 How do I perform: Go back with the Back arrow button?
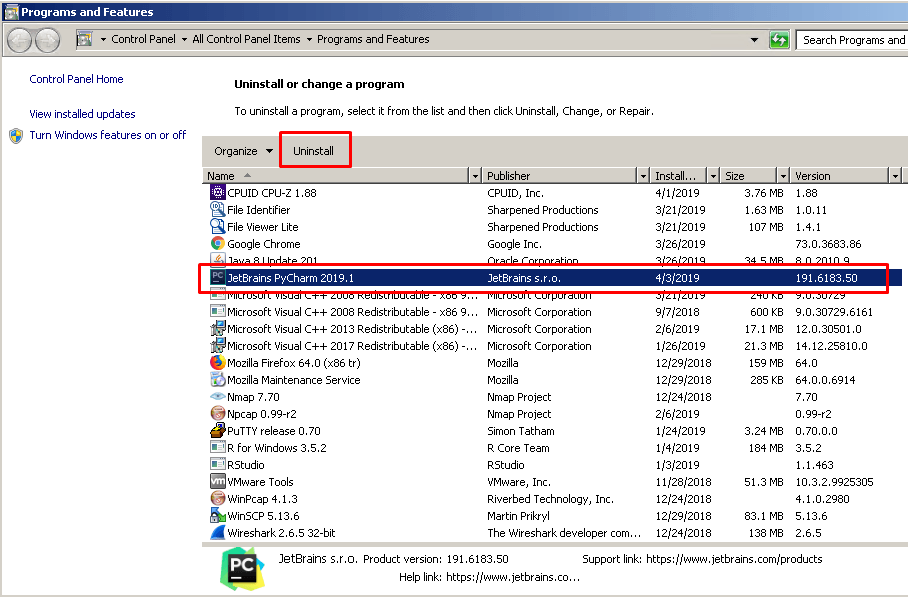point(20,40)
